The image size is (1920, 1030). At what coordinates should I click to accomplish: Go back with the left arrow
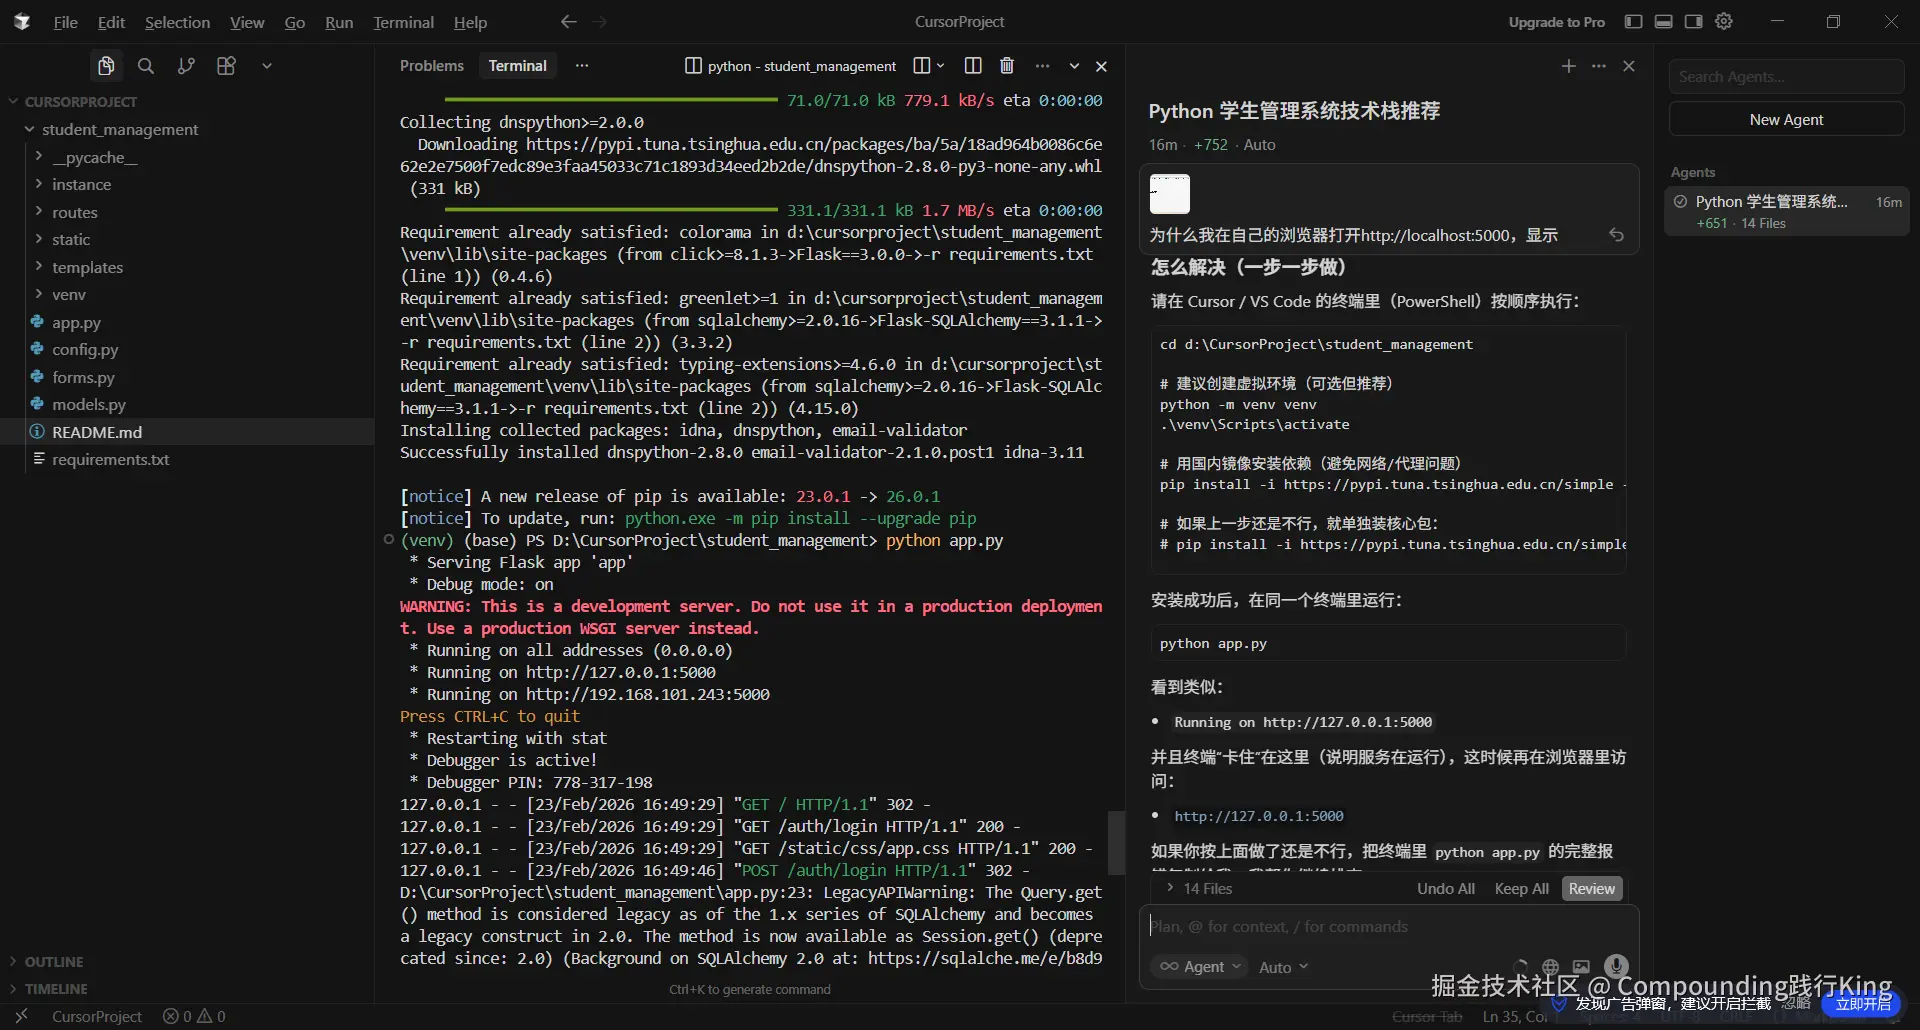568,21
